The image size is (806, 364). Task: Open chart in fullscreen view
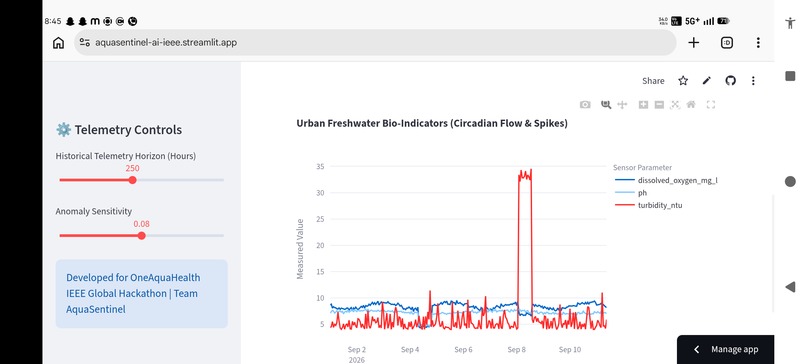click(711, 105)
